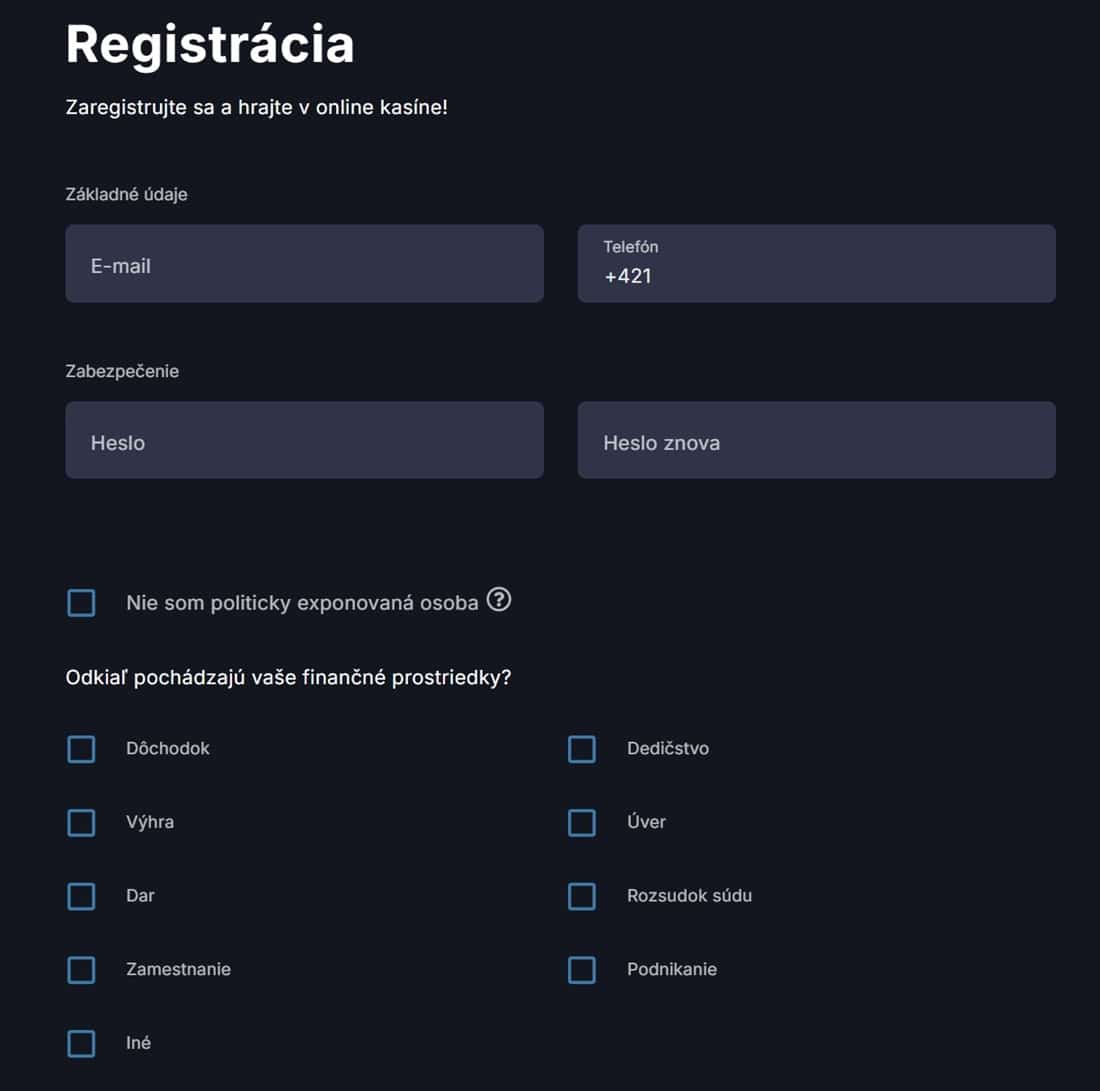The width and height of the screenshot is (1100, 1091).
Task: Focus the Telefón field with +421
Action: [x=816, y=264]
